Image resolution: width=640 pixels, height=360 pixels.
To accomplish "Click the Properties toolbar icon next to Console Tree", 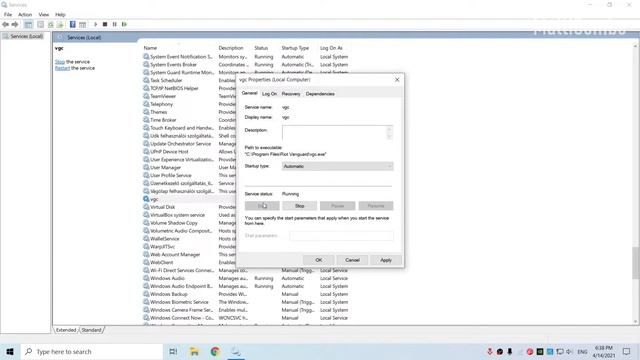I will (40, 24).
